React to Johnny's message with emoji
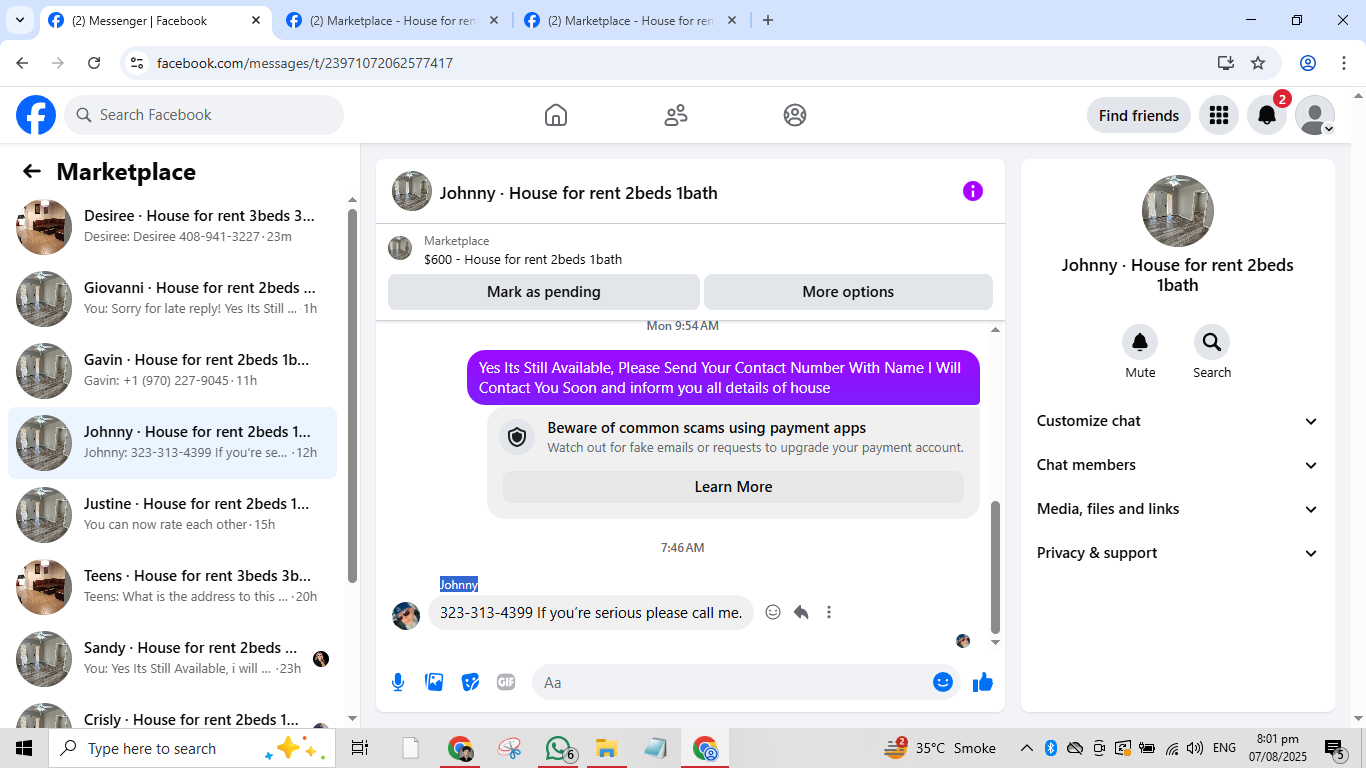This screenshot has height=768, width=1366. point(773,612)
